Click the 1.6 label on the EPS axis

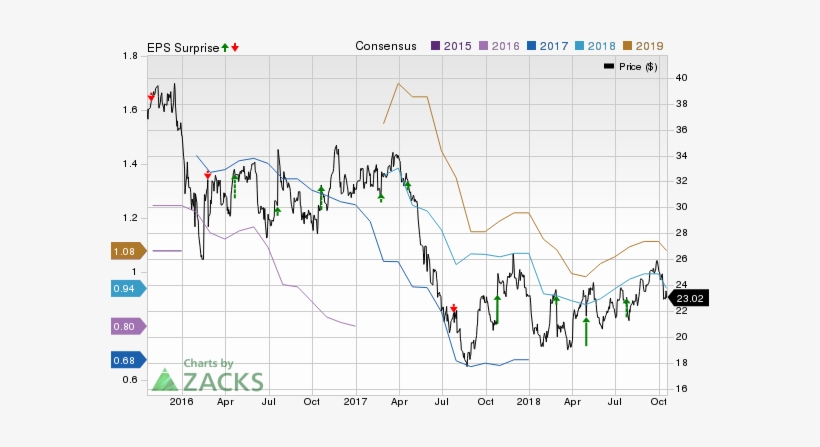coord(130,110)
